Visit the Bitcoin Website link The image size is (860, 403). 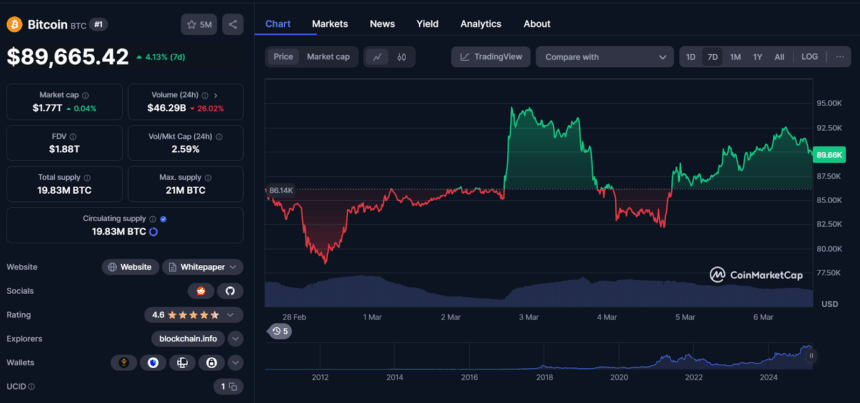pos(130,267)
